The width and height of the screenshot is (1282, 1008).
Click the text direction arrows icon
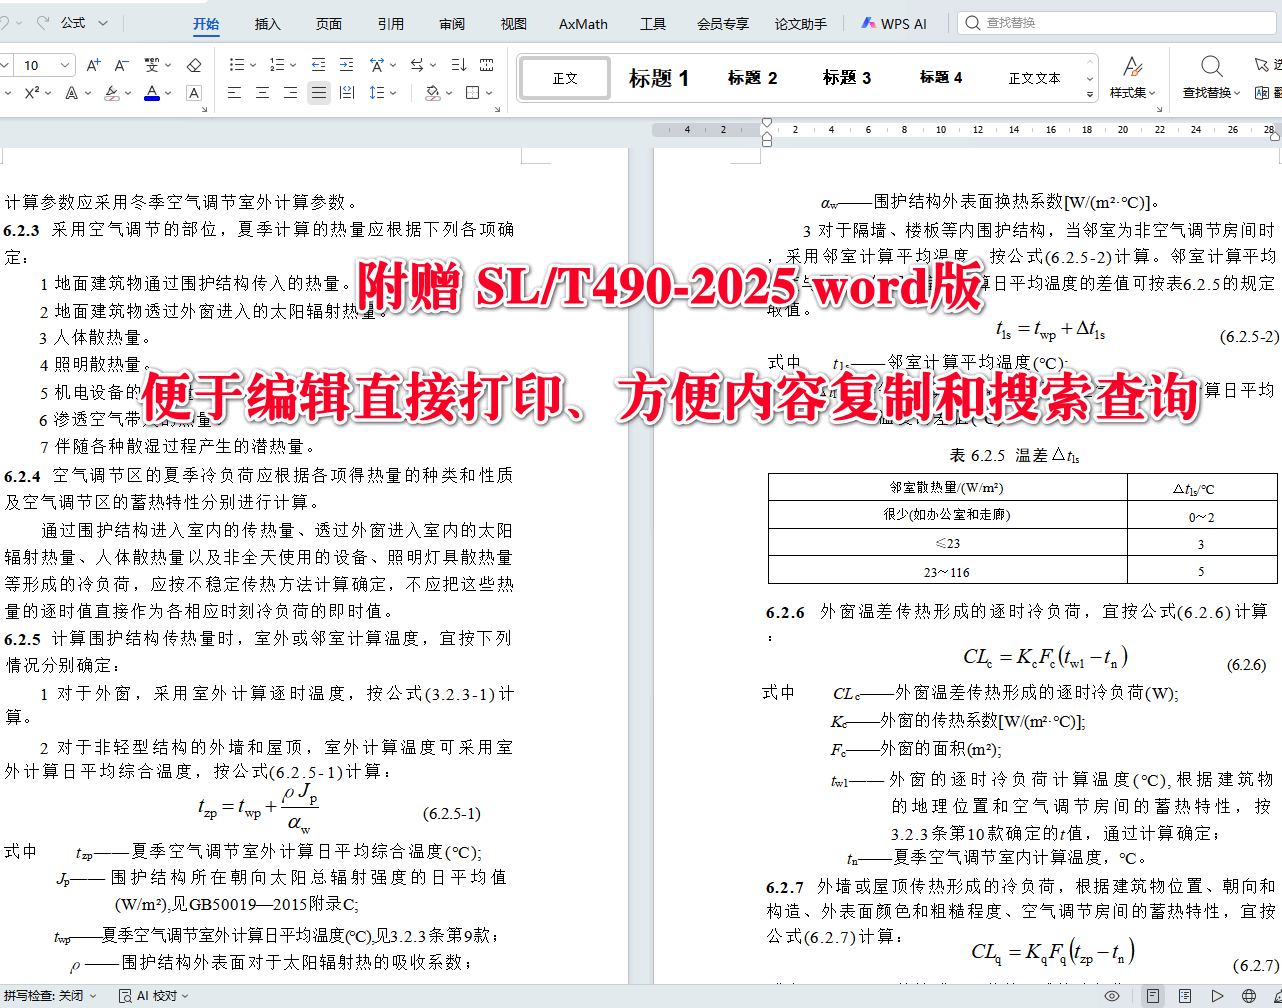tap(418, 65)
